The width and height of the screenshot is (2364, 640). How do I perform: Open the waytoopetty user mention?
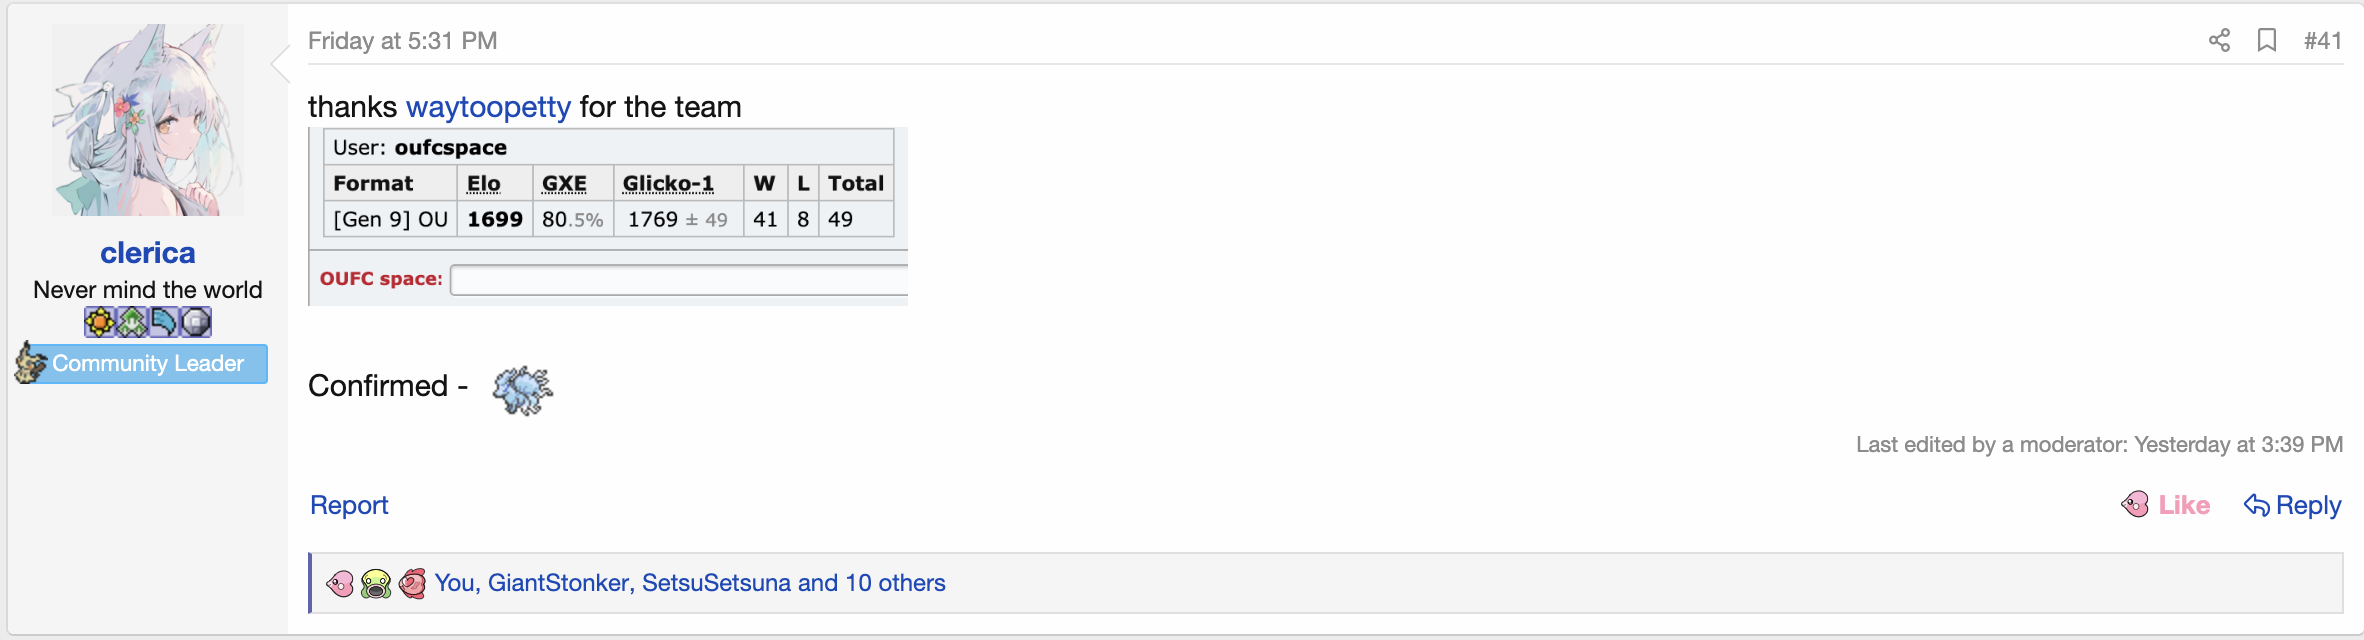(x=488, y=107)
